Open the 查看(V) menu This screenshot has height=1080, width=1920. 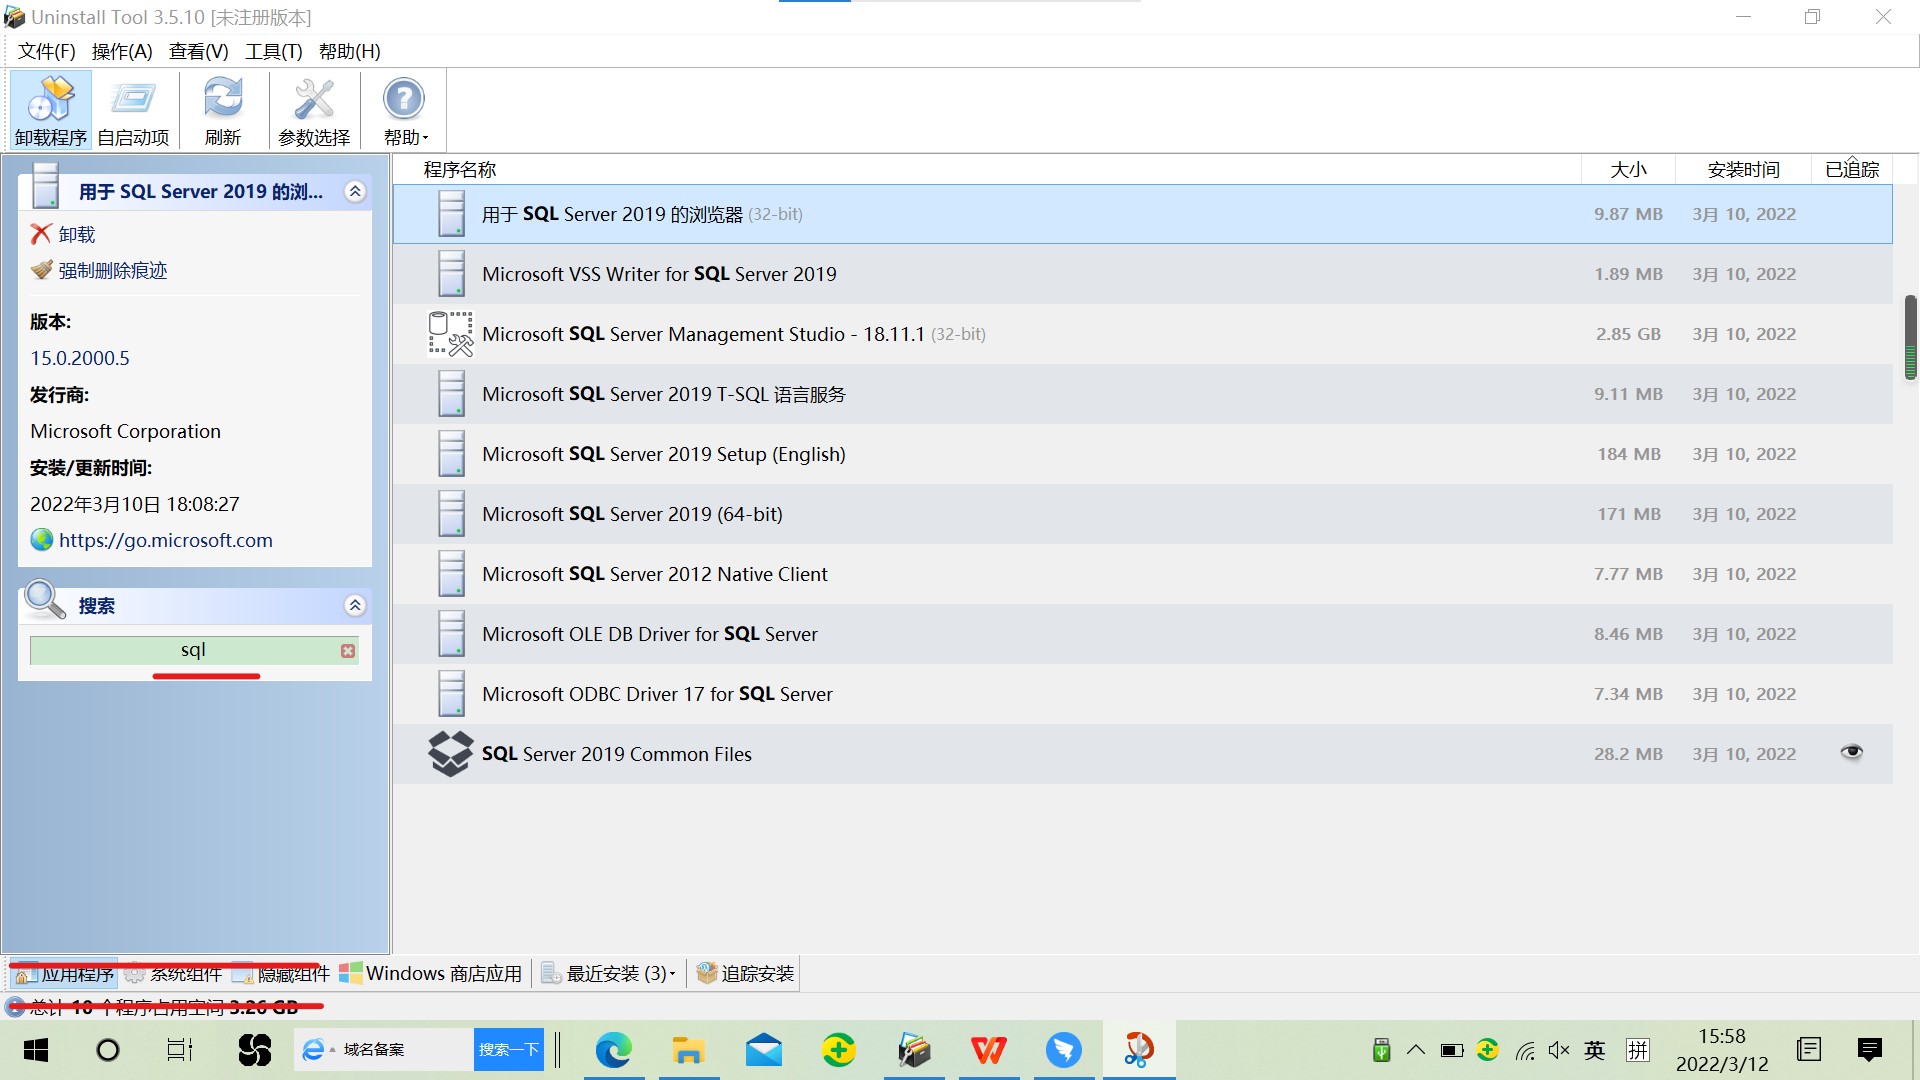(x=198, y=51)
